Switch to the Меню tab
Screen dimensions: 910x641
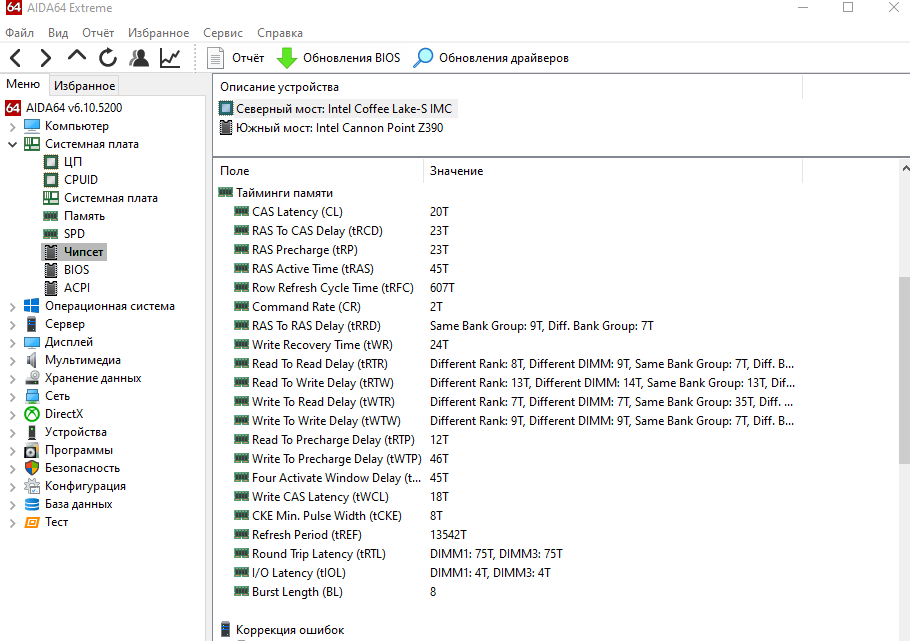23,84
